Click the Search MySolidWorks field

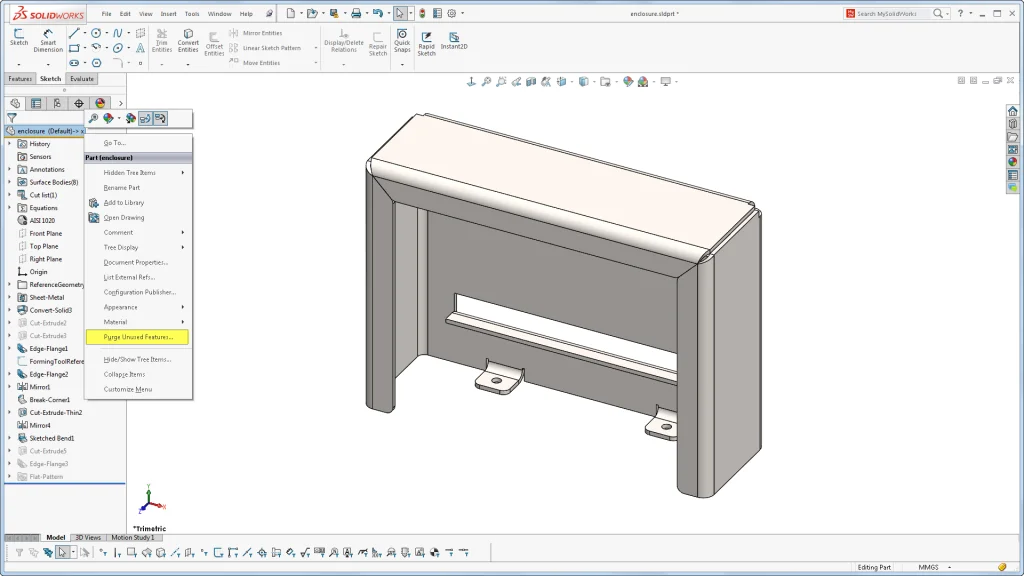(890, 14)
